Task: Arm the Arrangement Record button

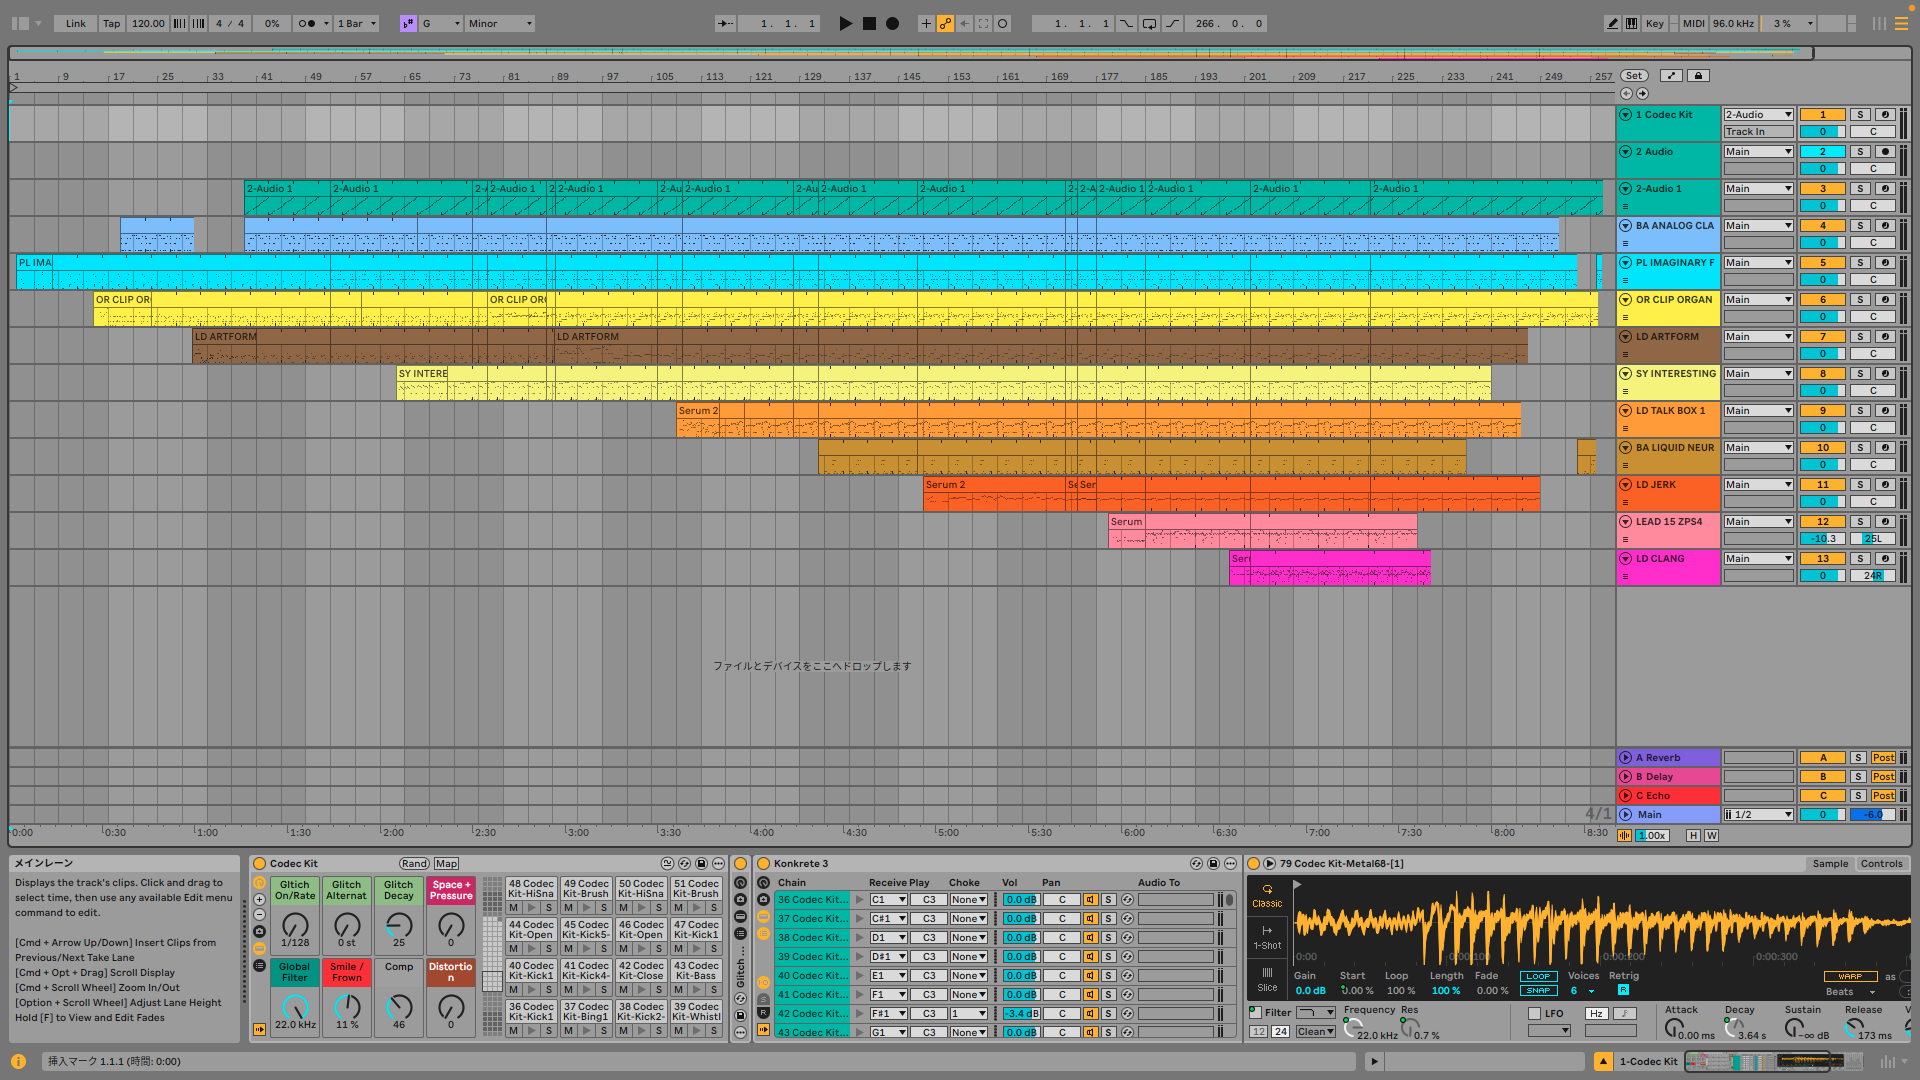Action: (x=892, y=23)
